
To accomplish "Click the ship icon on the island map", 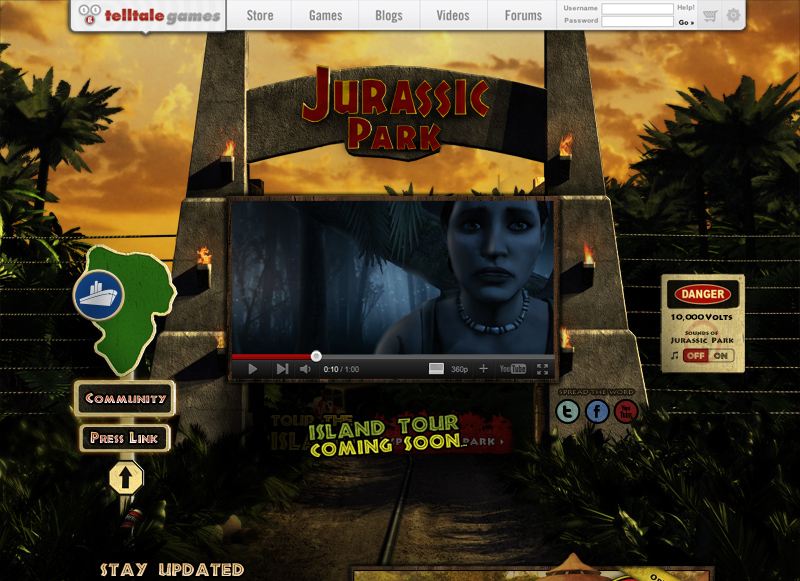I will coord(98,295).
